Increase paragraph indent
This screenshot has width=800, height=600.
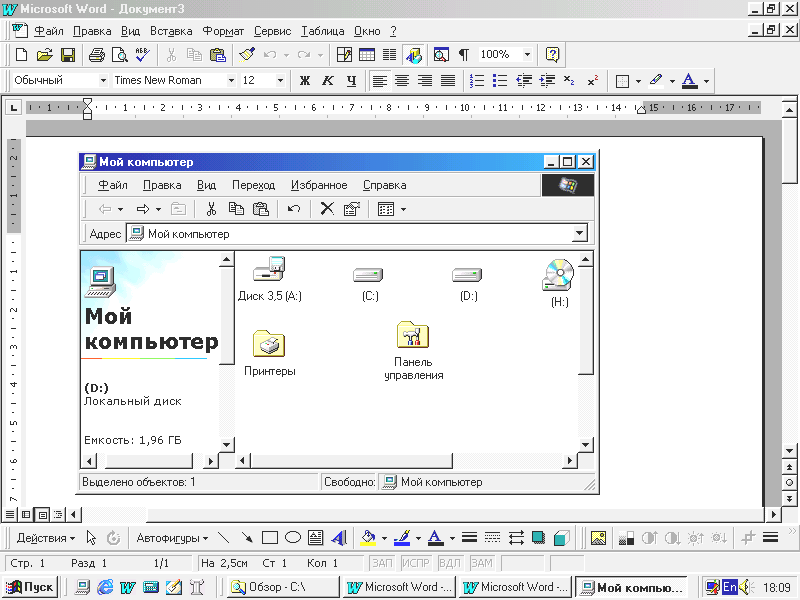[547, 81]
